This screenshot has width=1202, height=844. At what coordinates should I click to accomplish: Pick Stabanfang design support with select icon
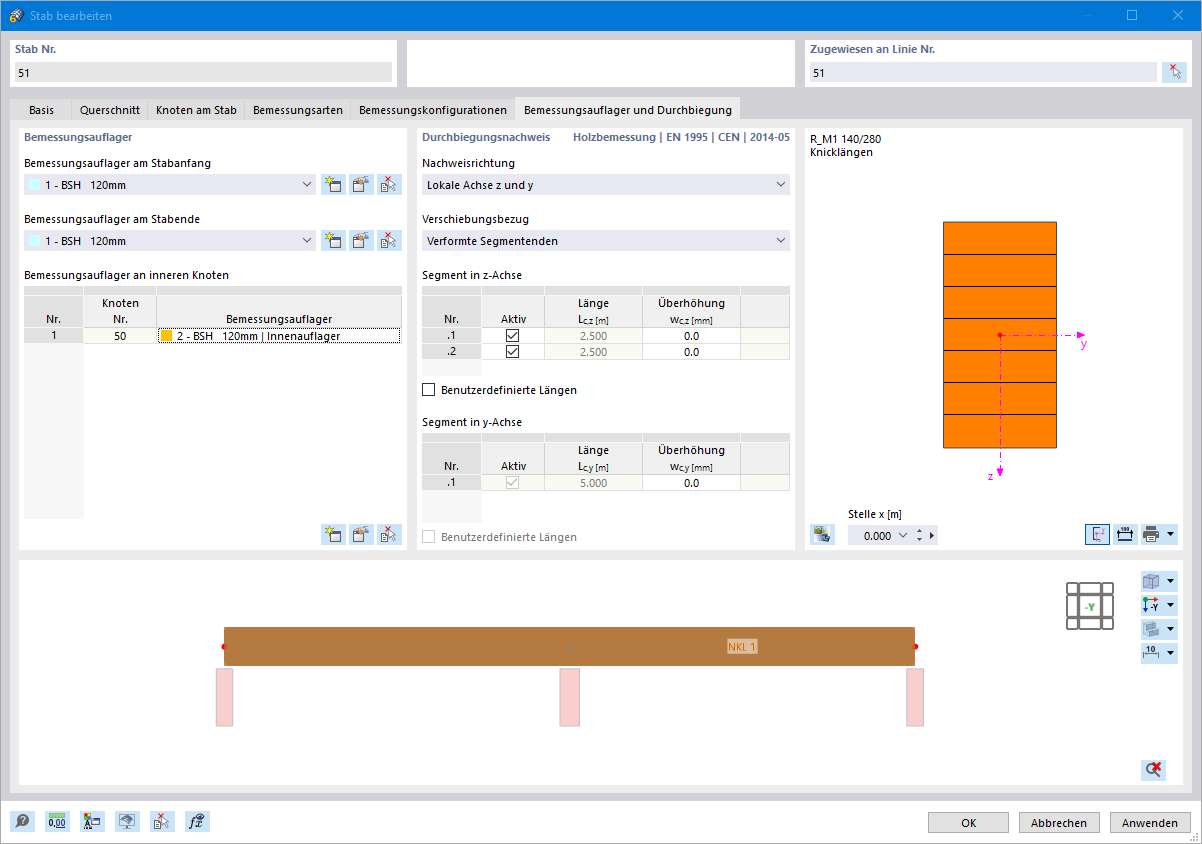click(x=389, y=185)
